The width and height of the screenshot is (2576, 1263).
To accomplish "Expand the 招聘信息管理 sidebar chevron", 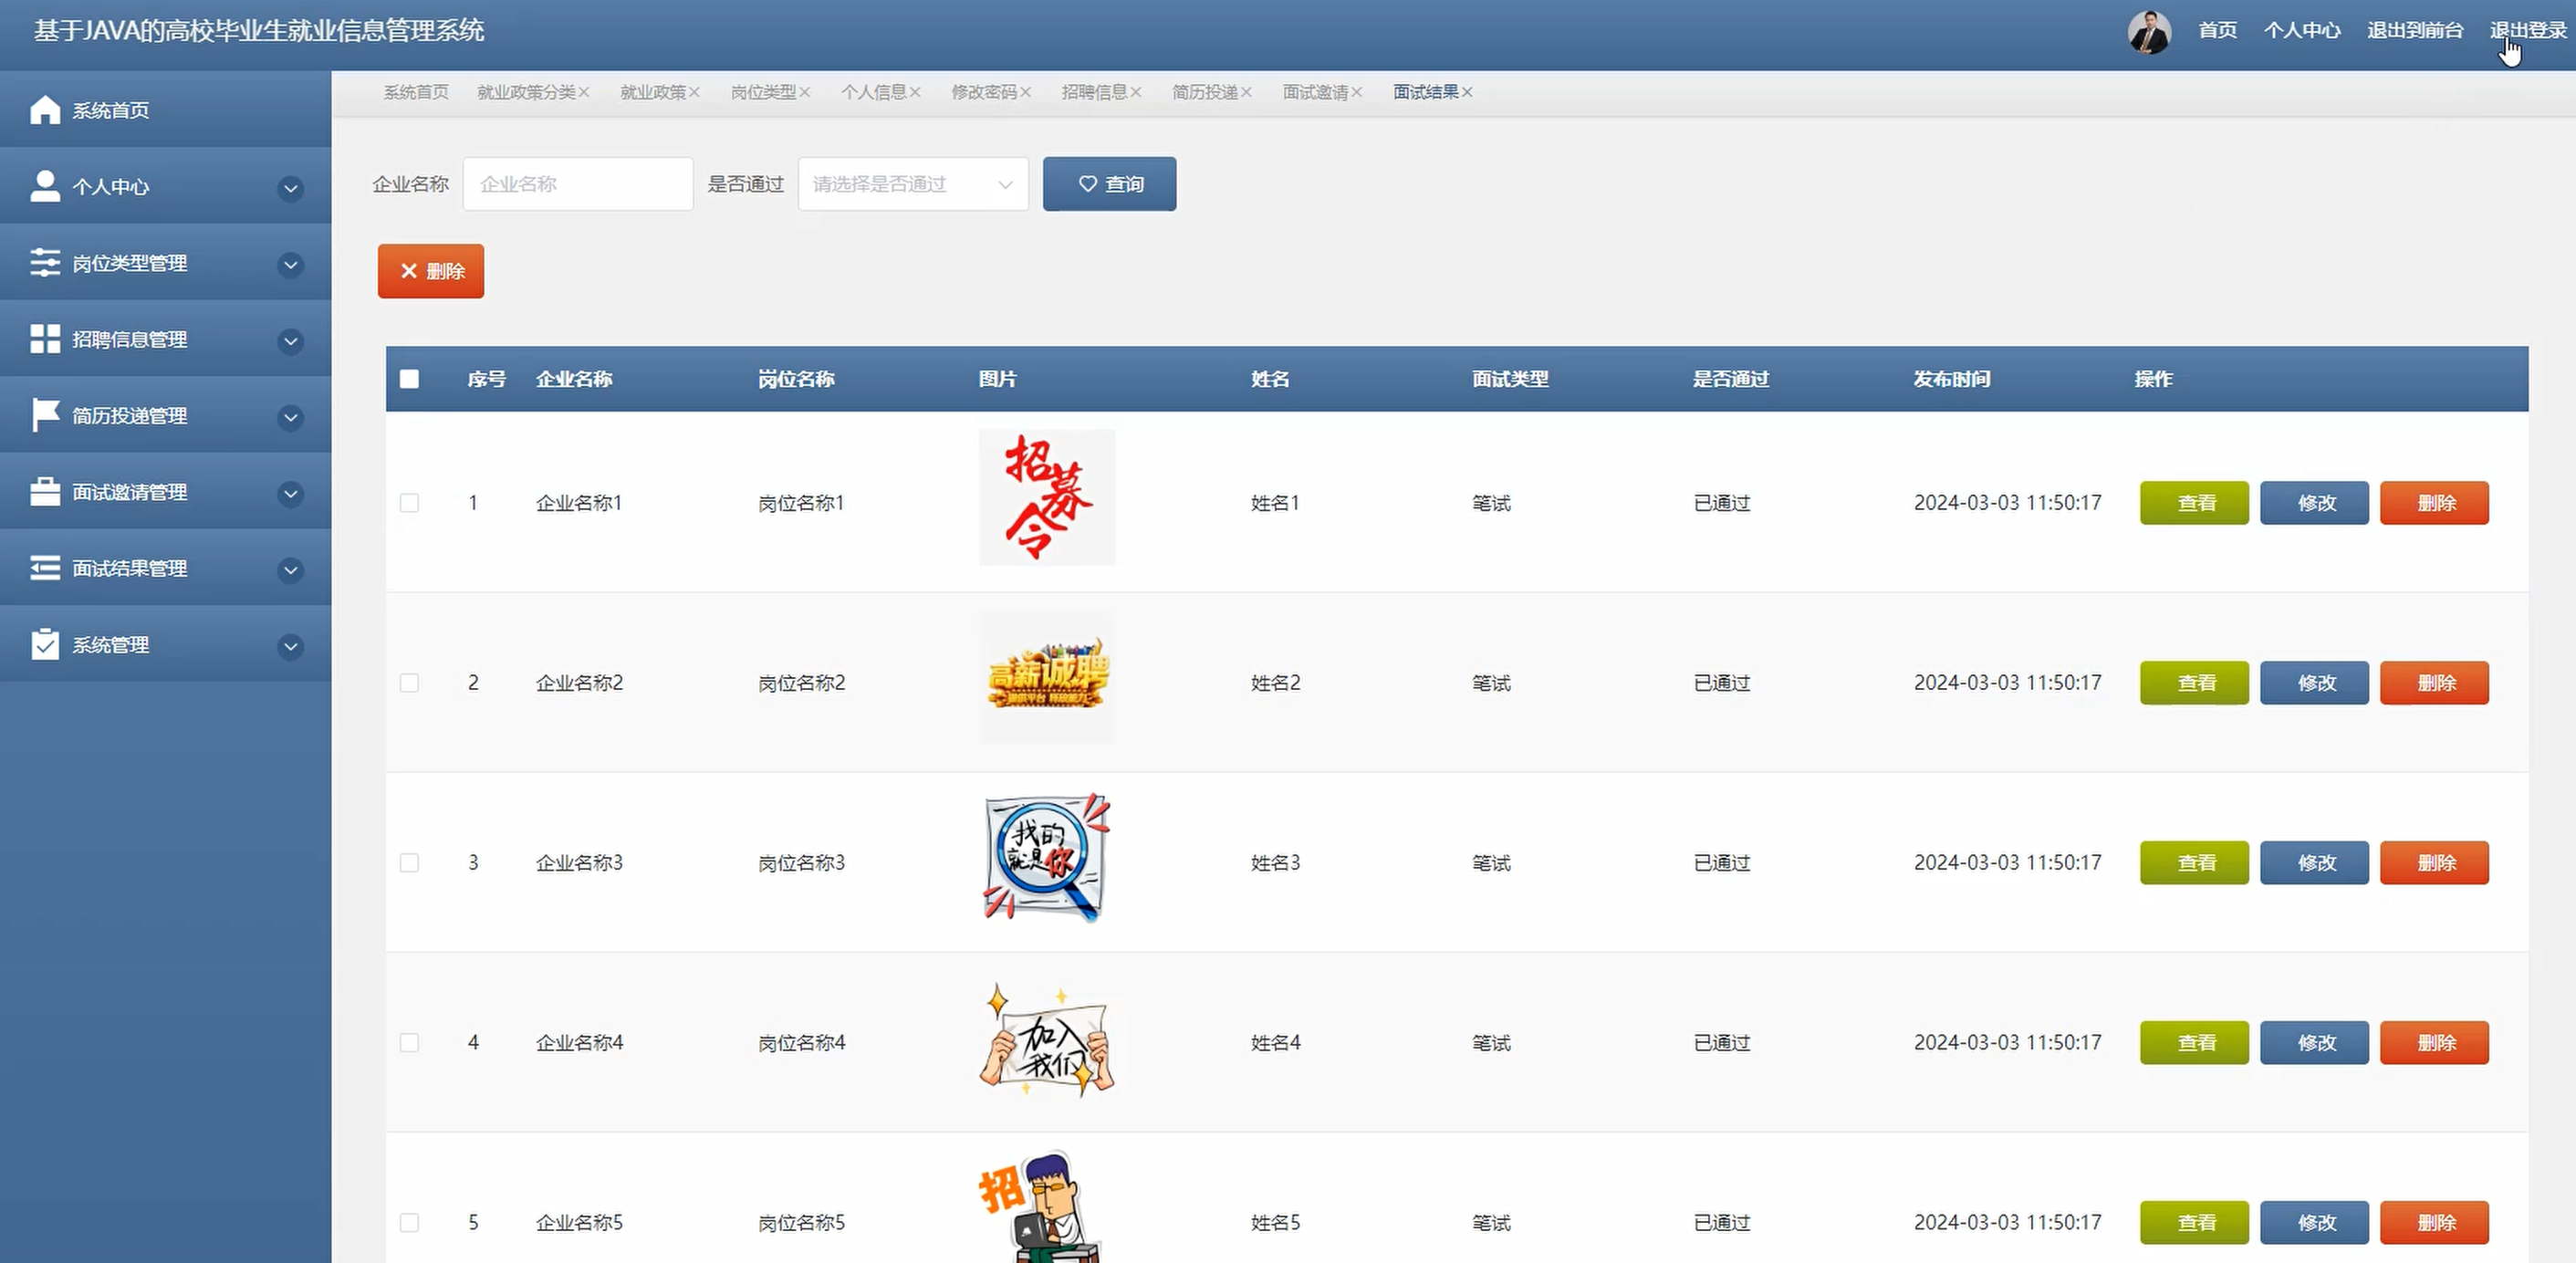I will tap(290, 341).
